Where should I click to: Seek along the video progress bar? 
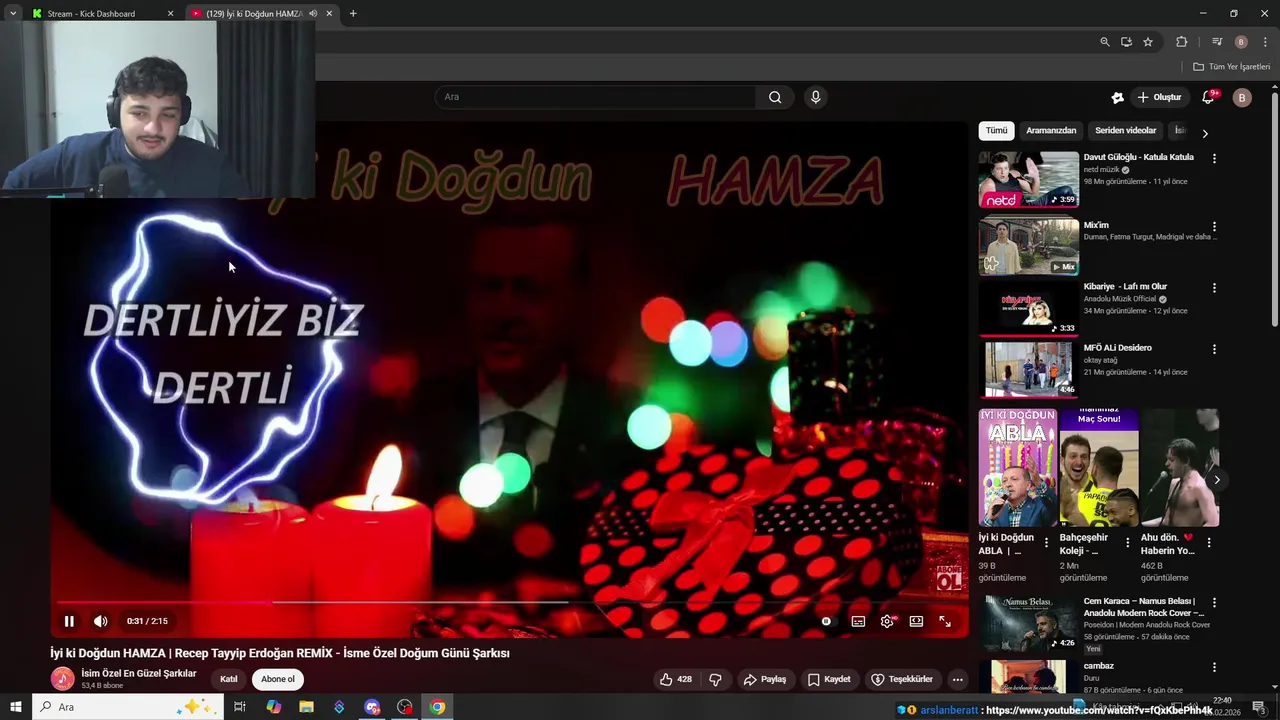[510, 602]
